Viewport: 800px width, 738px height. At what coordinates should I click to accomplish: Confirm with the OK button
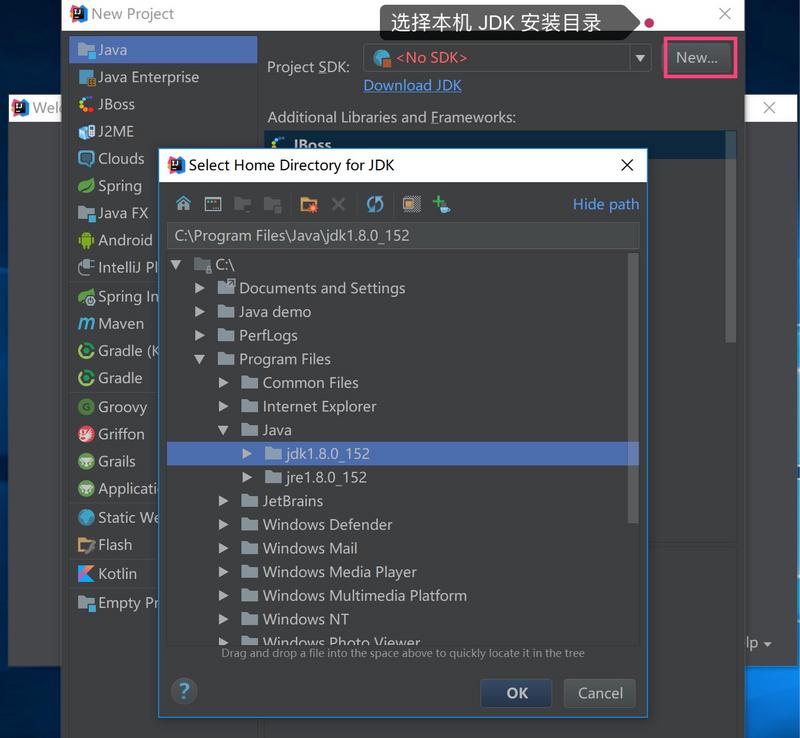(516, 693)
